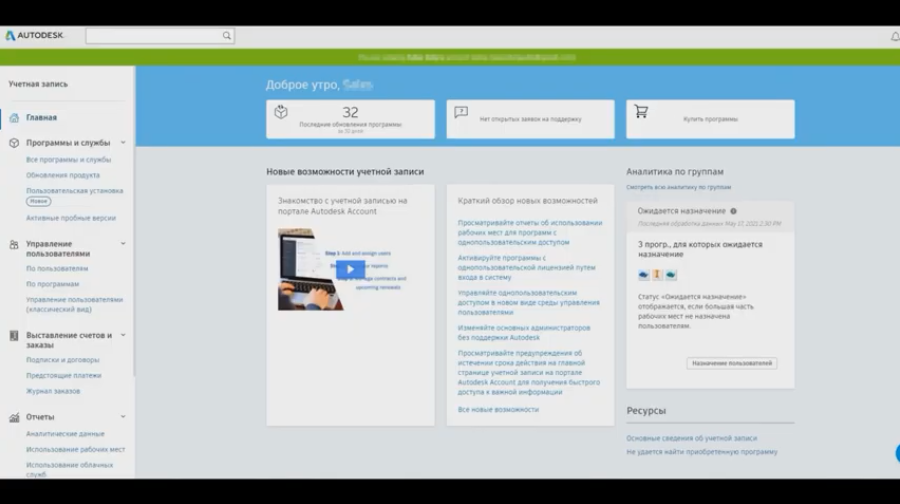Open the notifications bell
The image size is (900, 504).
[895, 37]
